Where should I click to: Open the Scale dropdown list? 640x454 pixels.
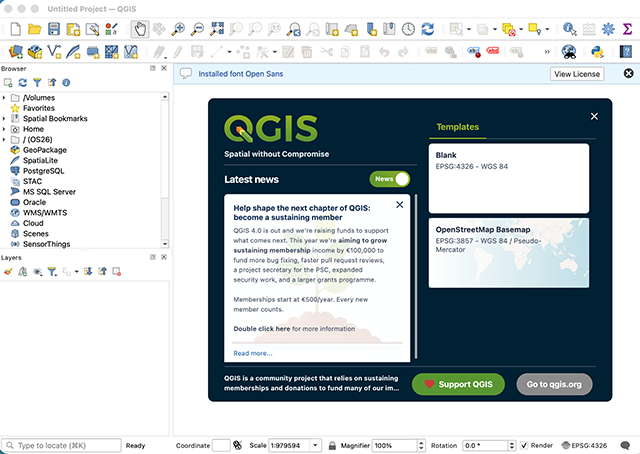pos(316,445)
